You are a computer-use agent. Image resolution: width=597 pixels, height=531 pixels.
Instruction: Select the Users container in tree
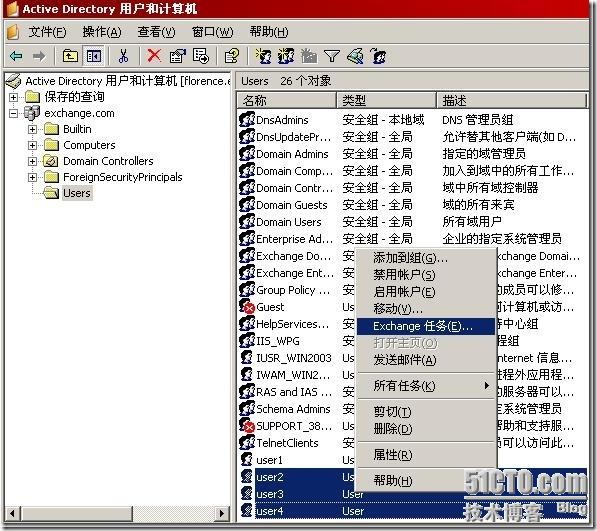pos(77,193)
